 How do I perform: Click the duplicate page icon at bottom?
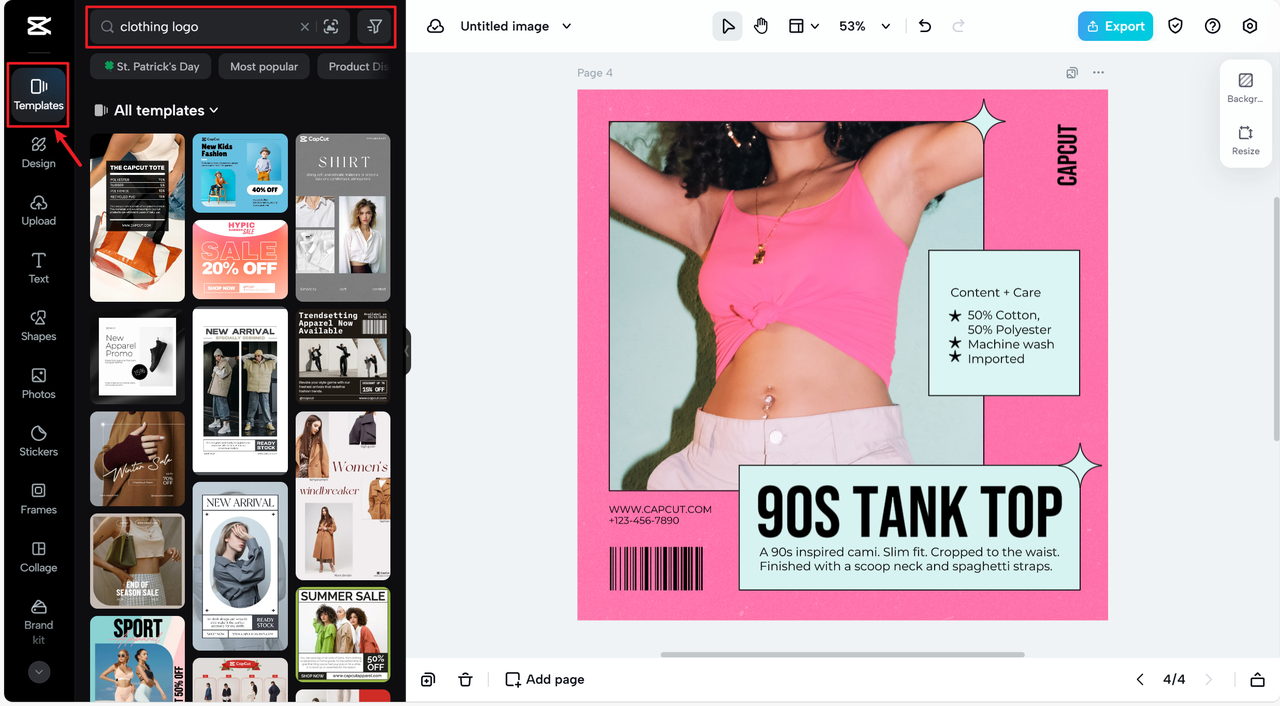click(428, 680)
